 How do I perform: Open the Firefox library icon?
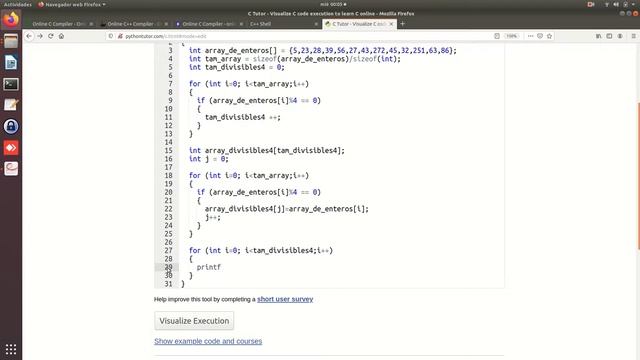coord(598,36)
